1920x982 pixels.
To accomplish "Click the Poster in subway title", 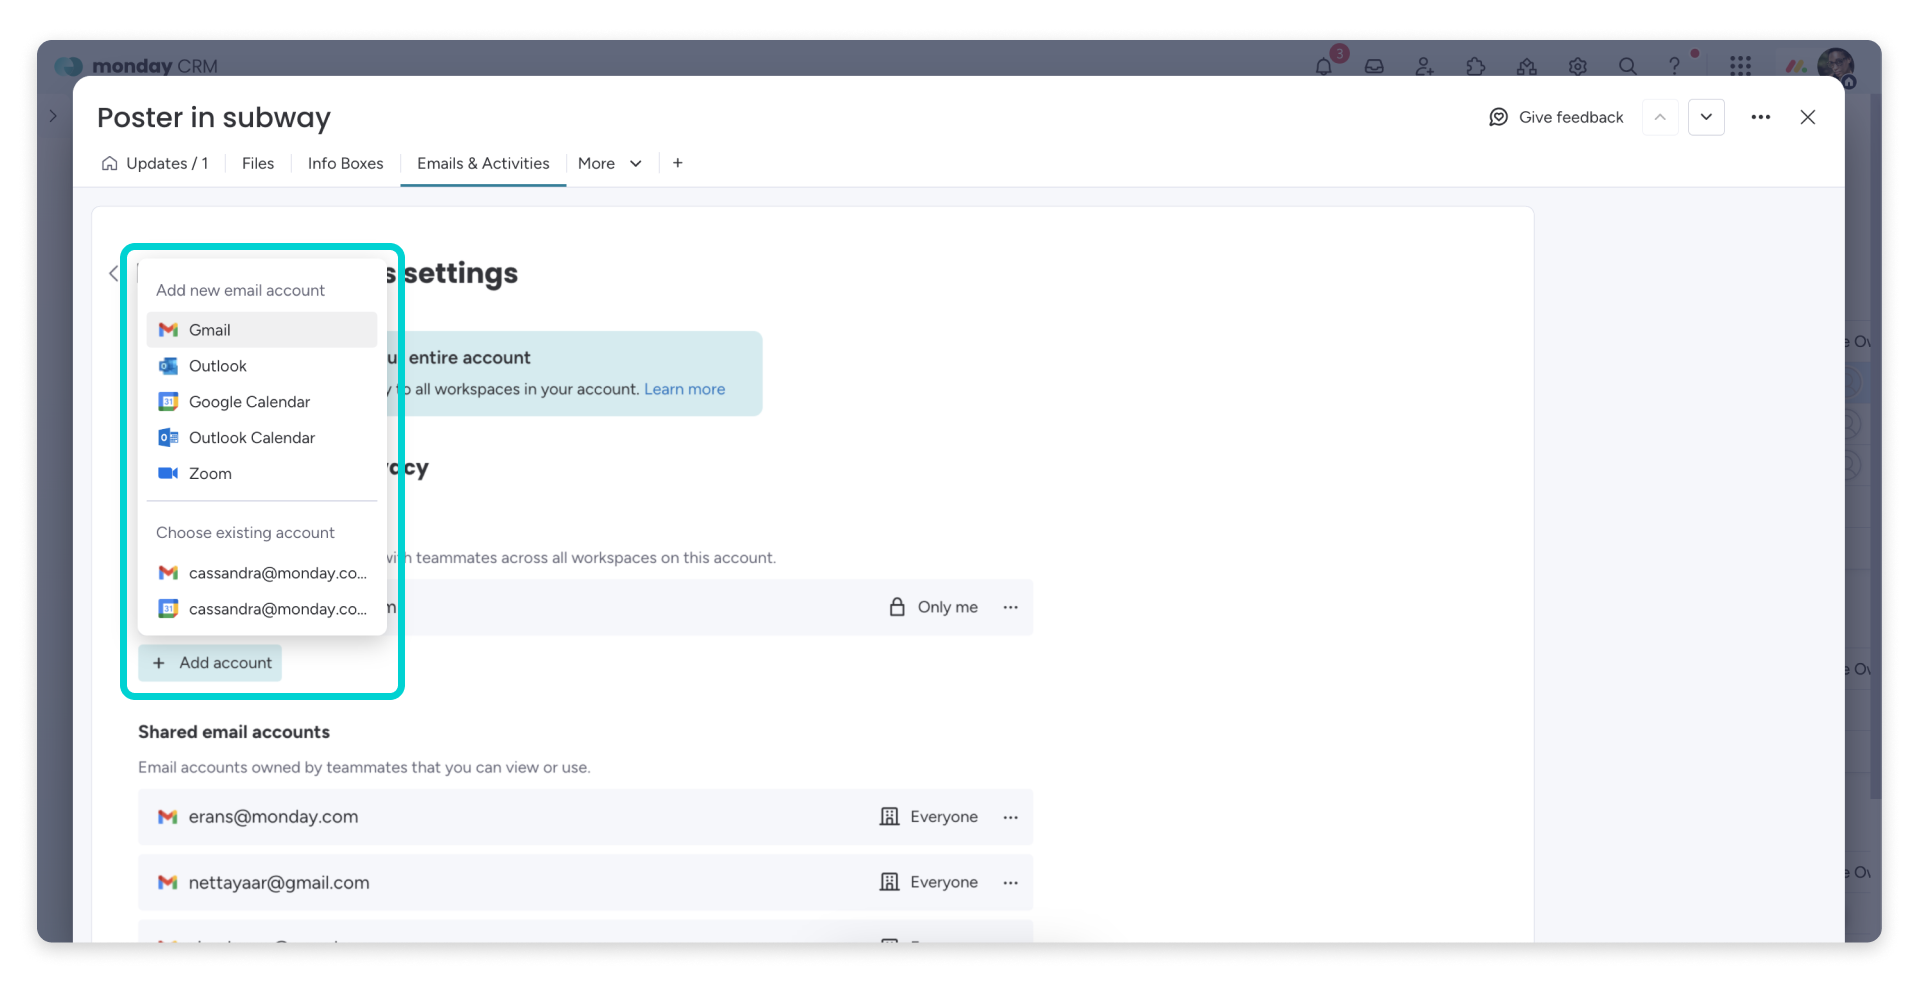I will click(214, 118).
